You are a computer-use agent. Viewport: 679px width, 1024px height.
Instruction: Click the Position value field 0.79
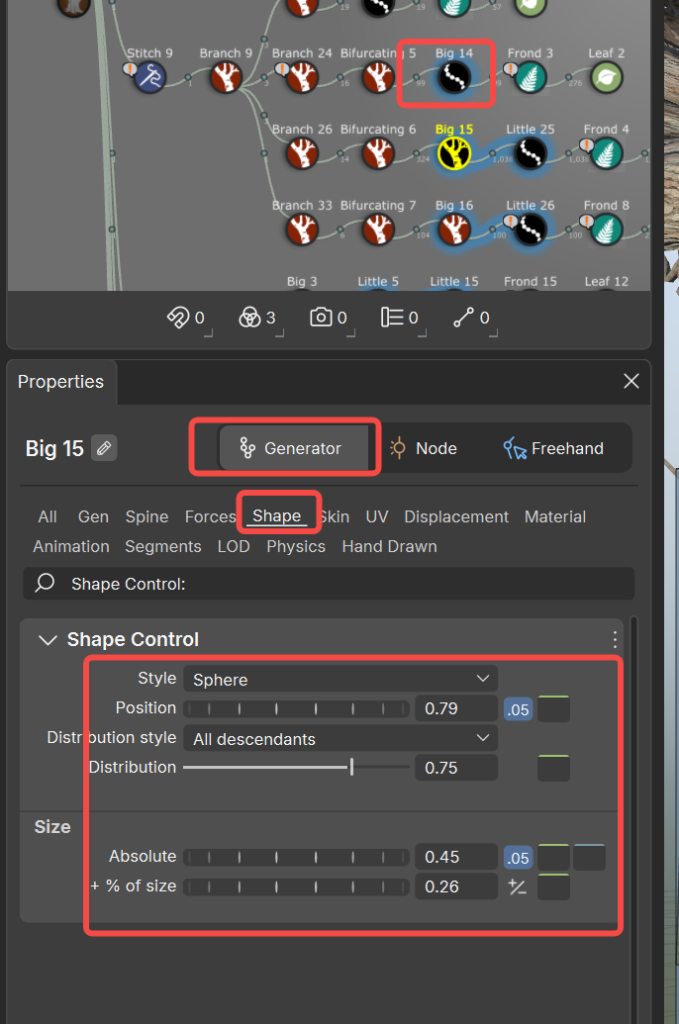pos(456,709)
